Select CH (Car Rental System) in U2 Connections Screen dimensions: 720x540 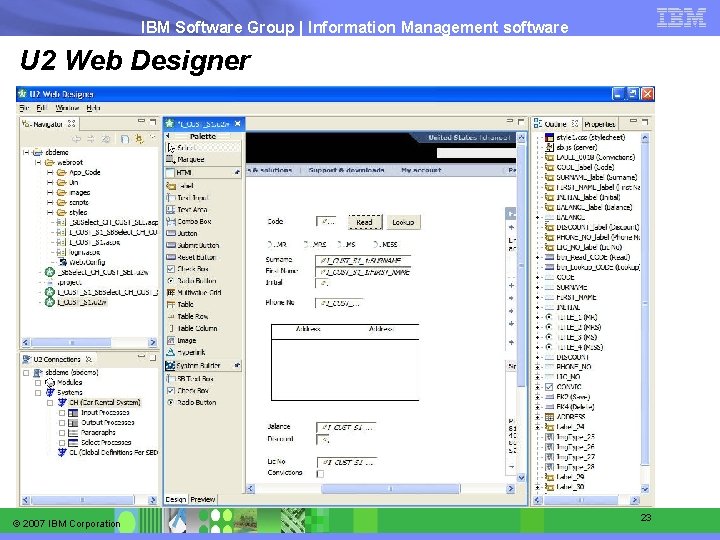(104, 403)
